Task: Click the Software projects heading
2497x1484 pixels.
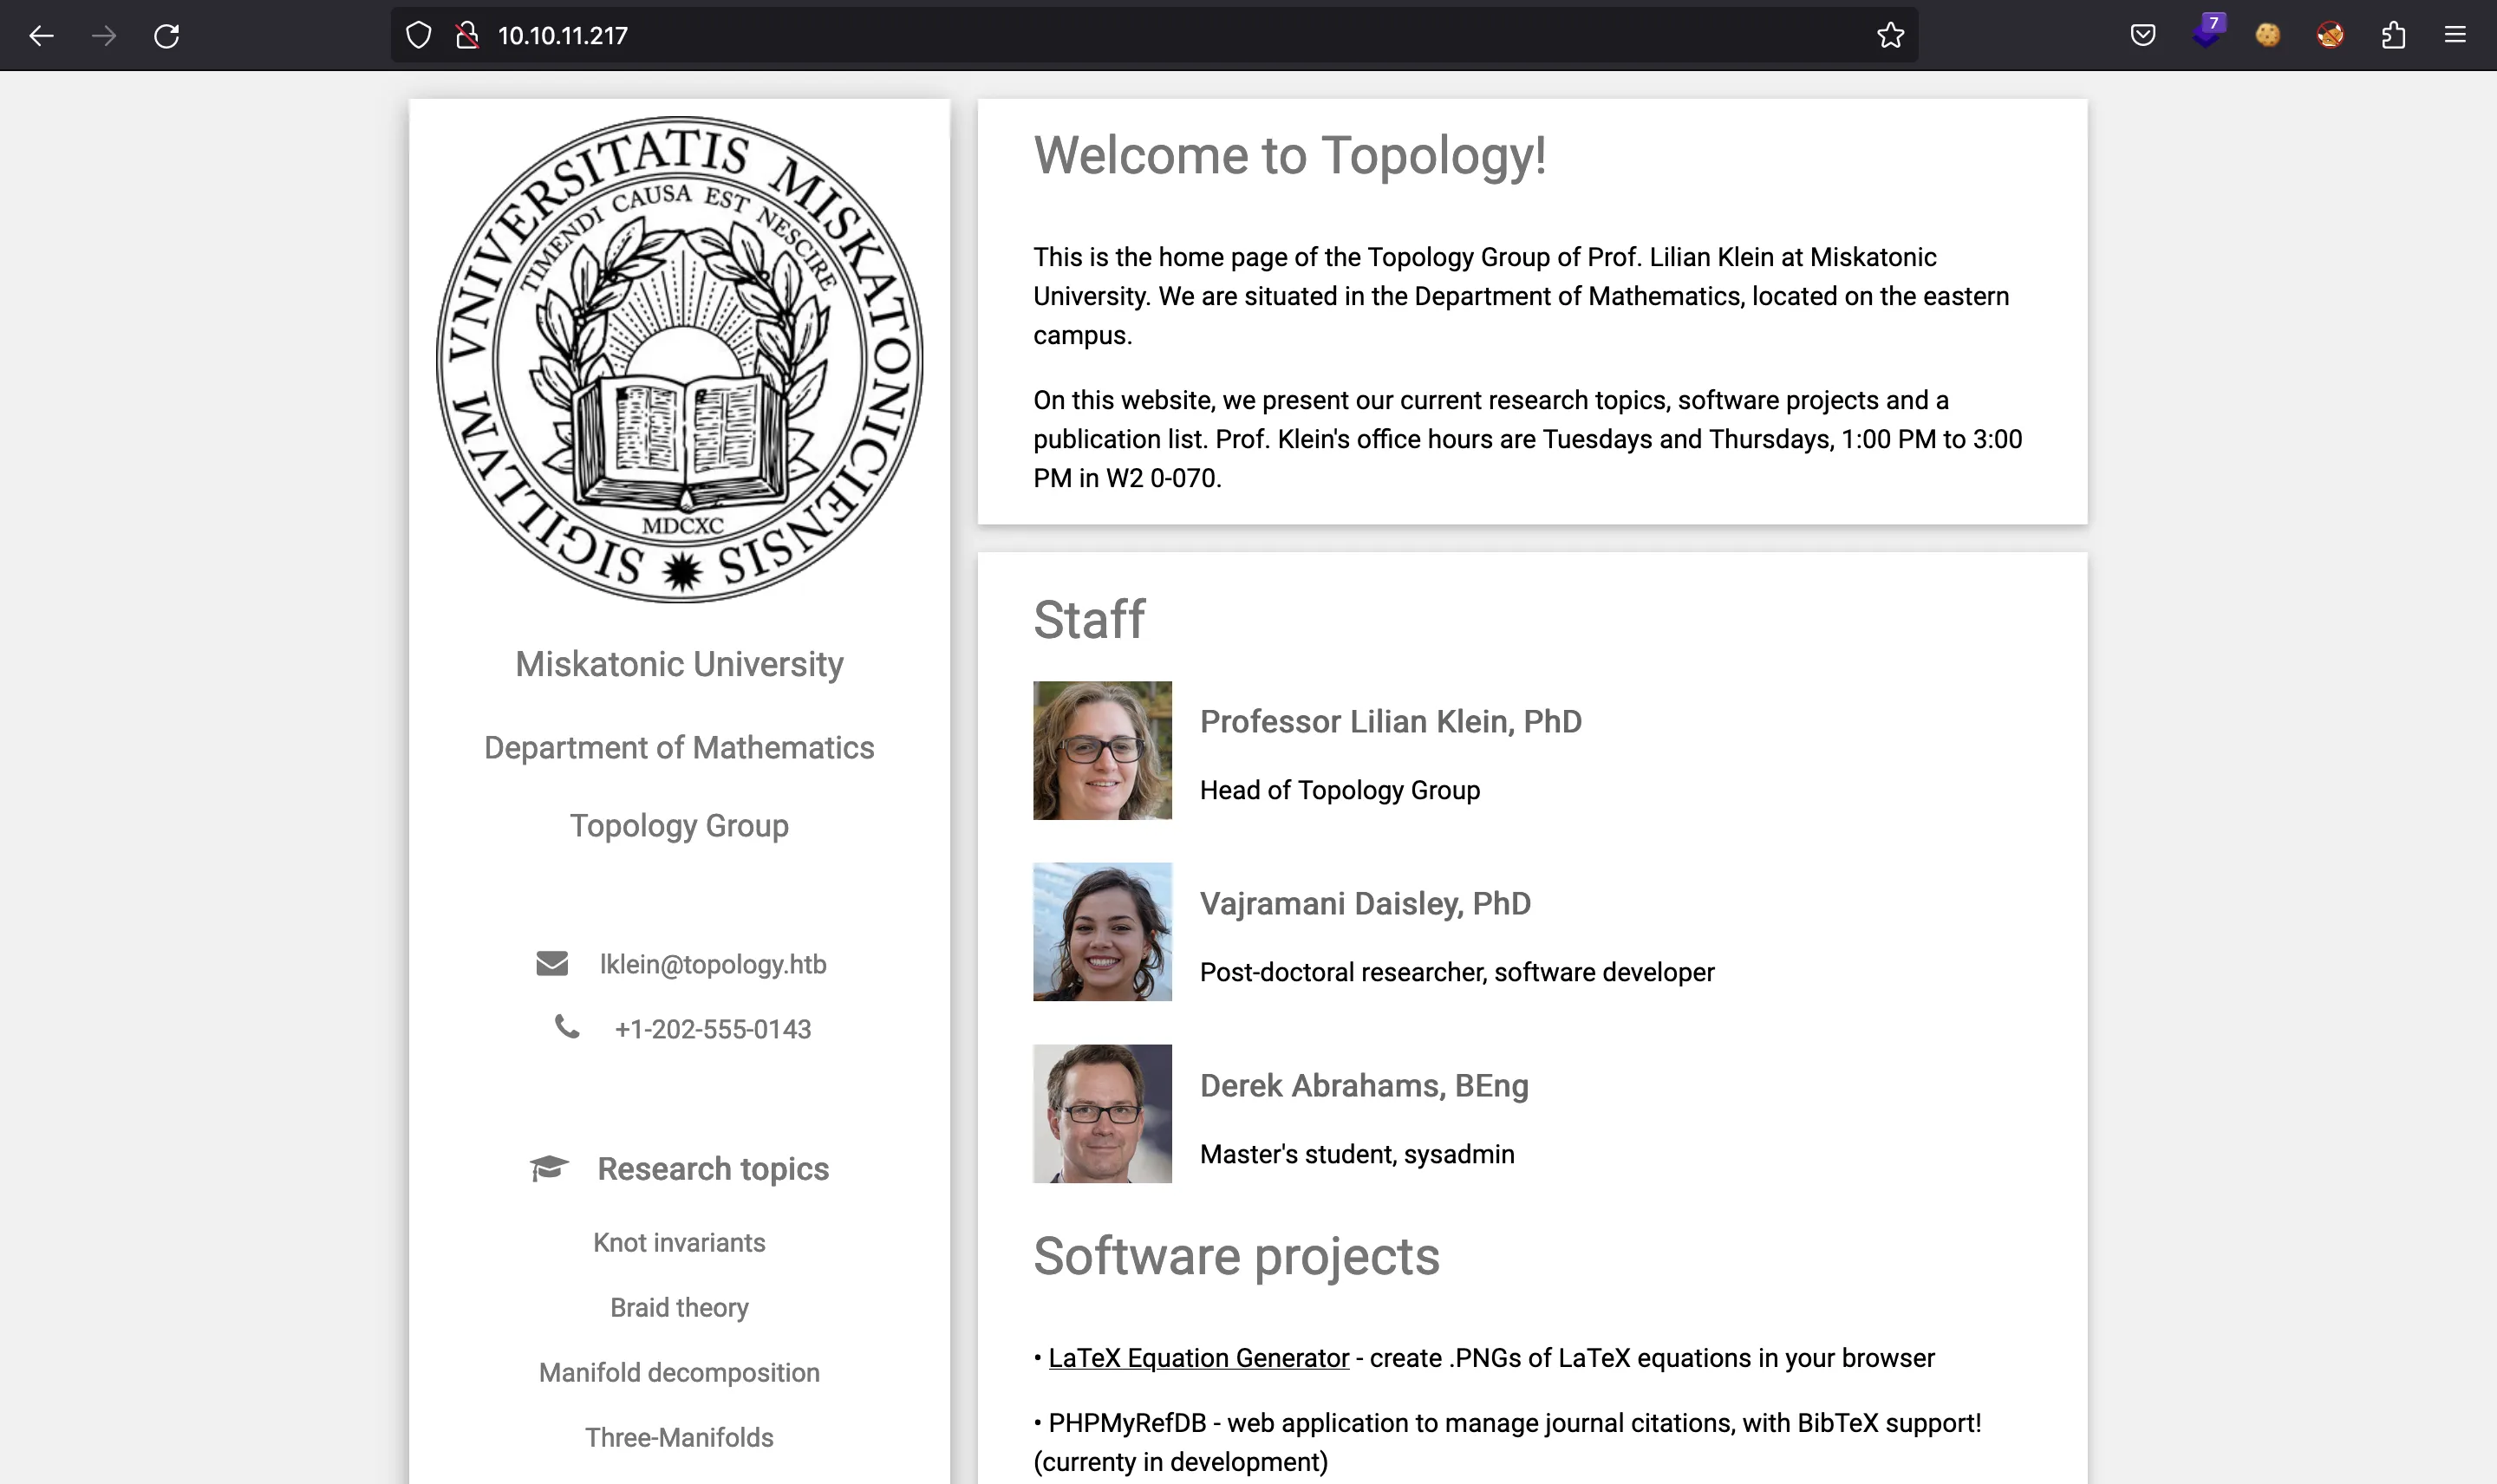Action: 1236,1256
